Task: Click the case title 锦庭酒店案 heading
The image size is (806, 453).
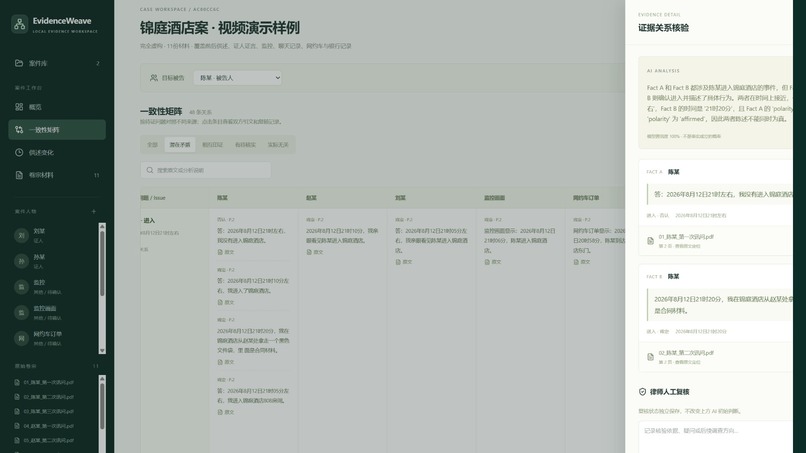Action: (219, 28)
